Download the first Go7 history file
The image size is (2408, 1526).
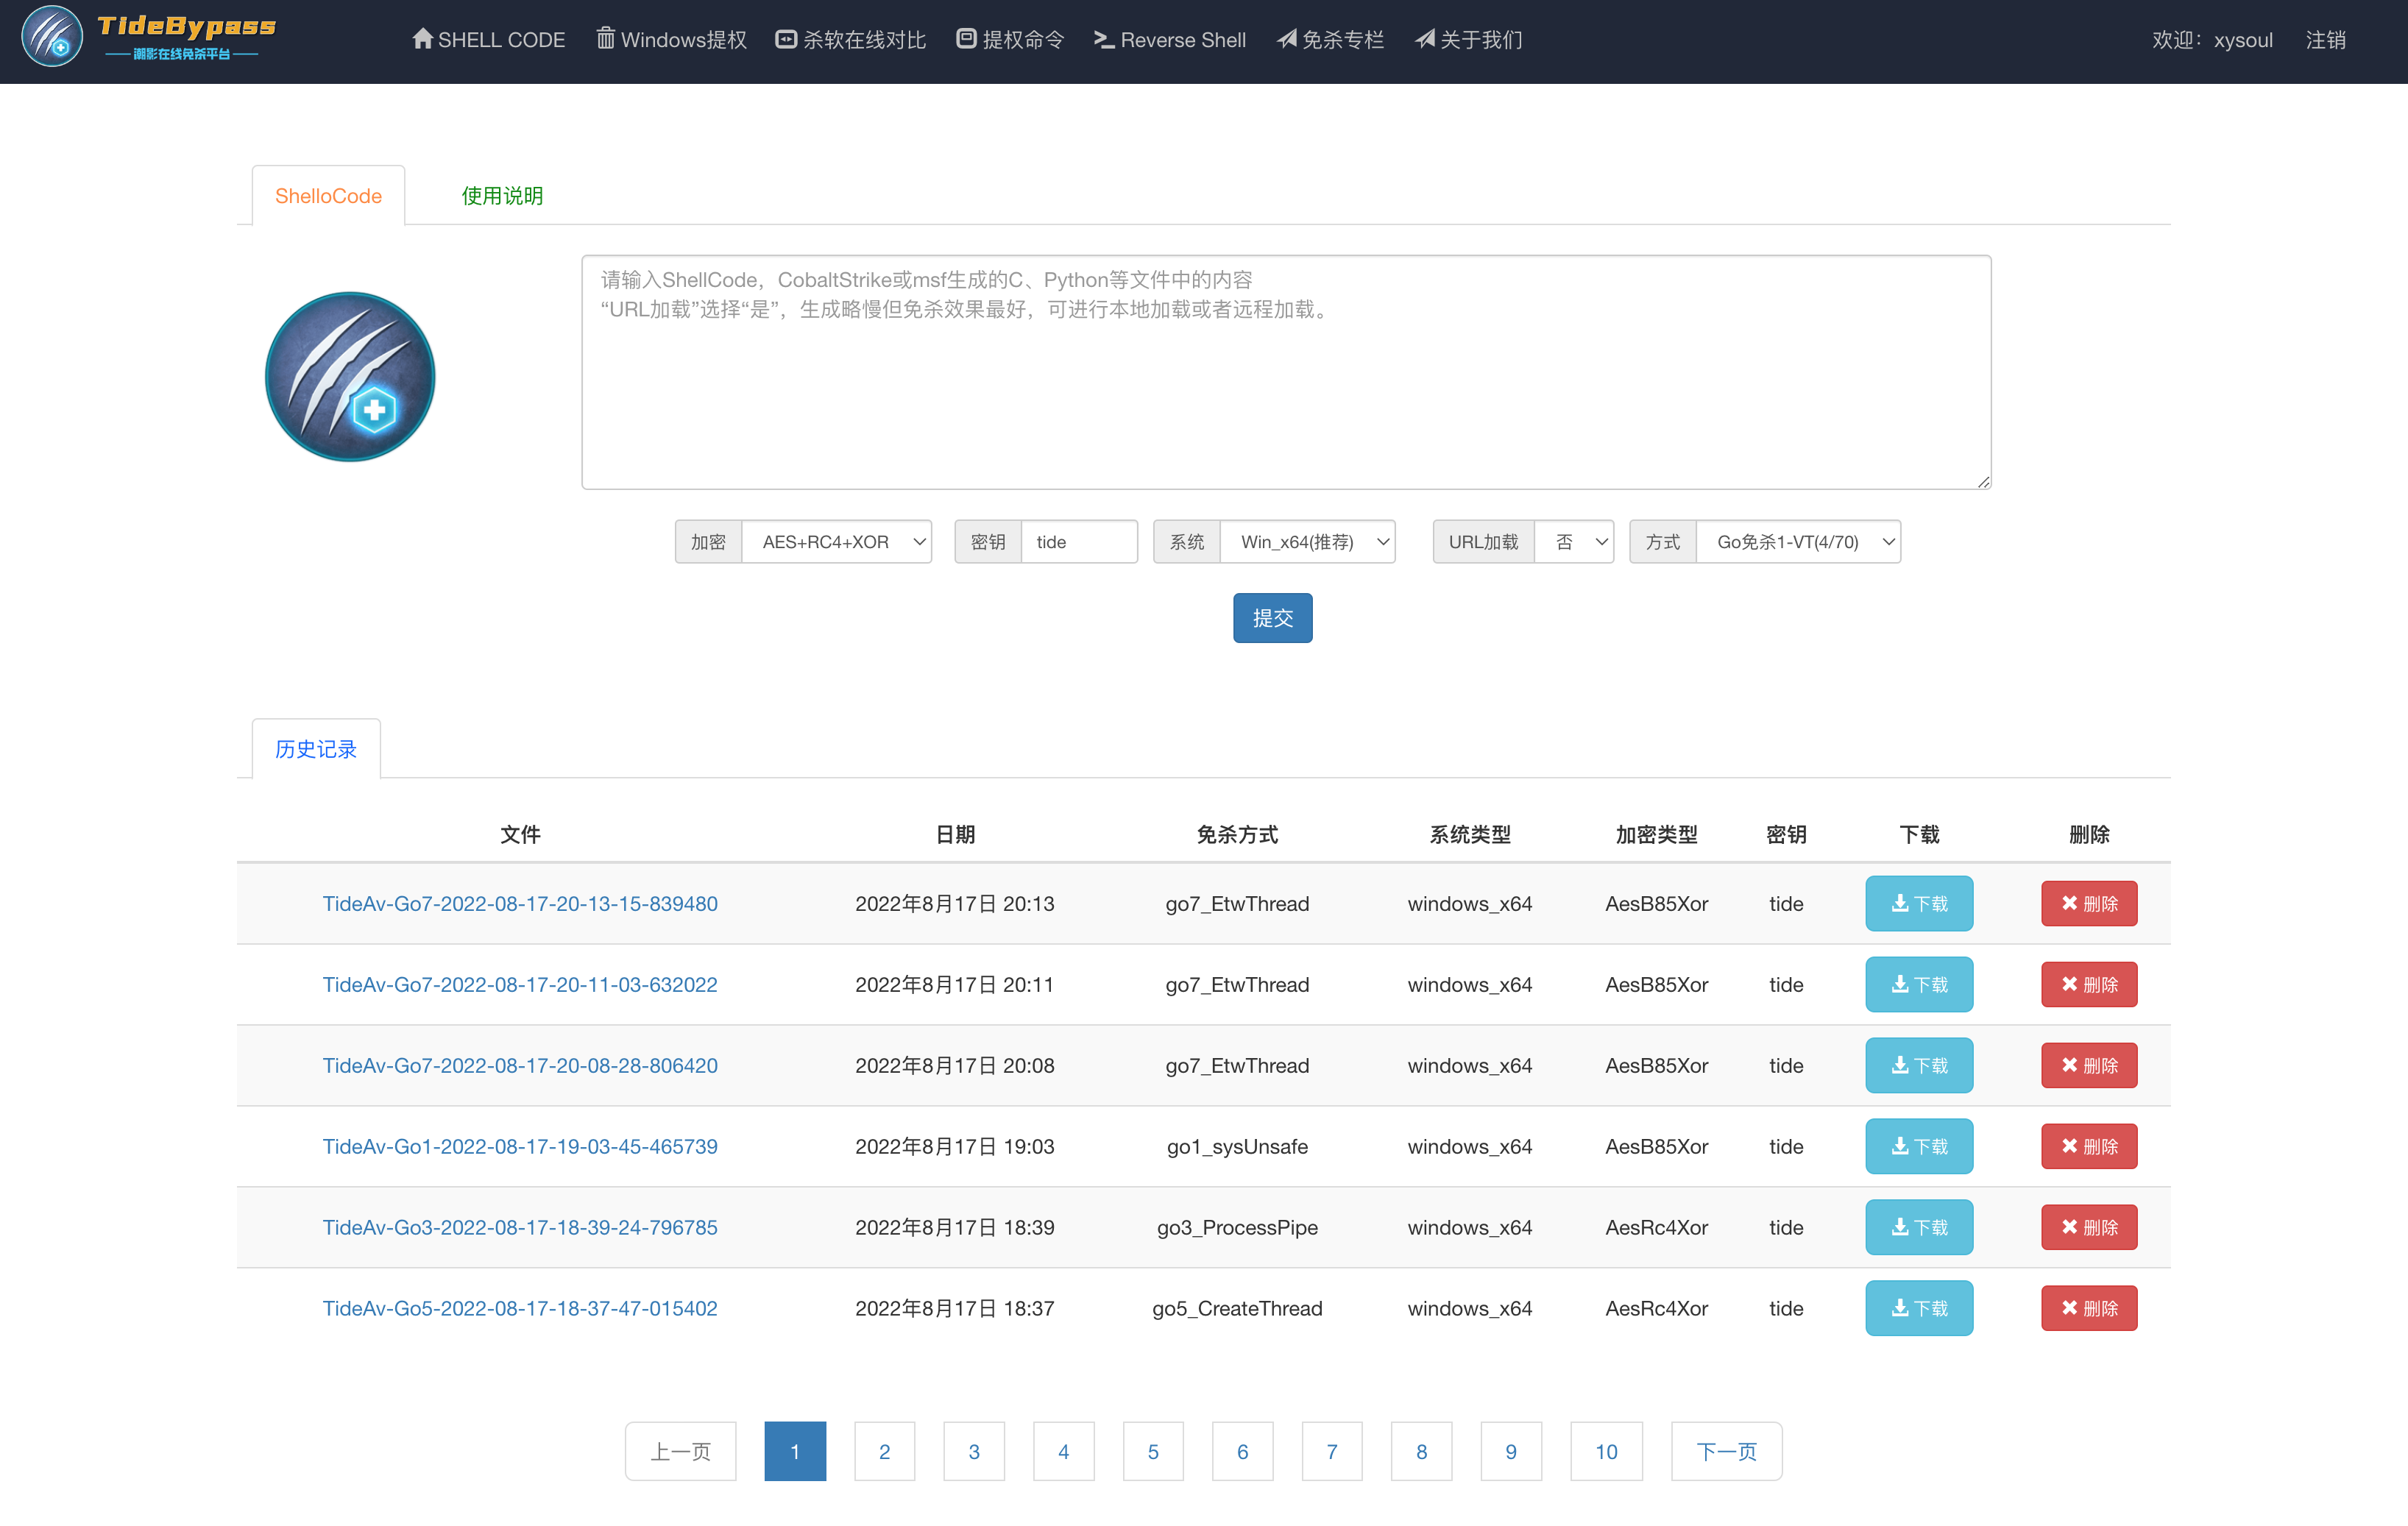tap(1918, 904)
